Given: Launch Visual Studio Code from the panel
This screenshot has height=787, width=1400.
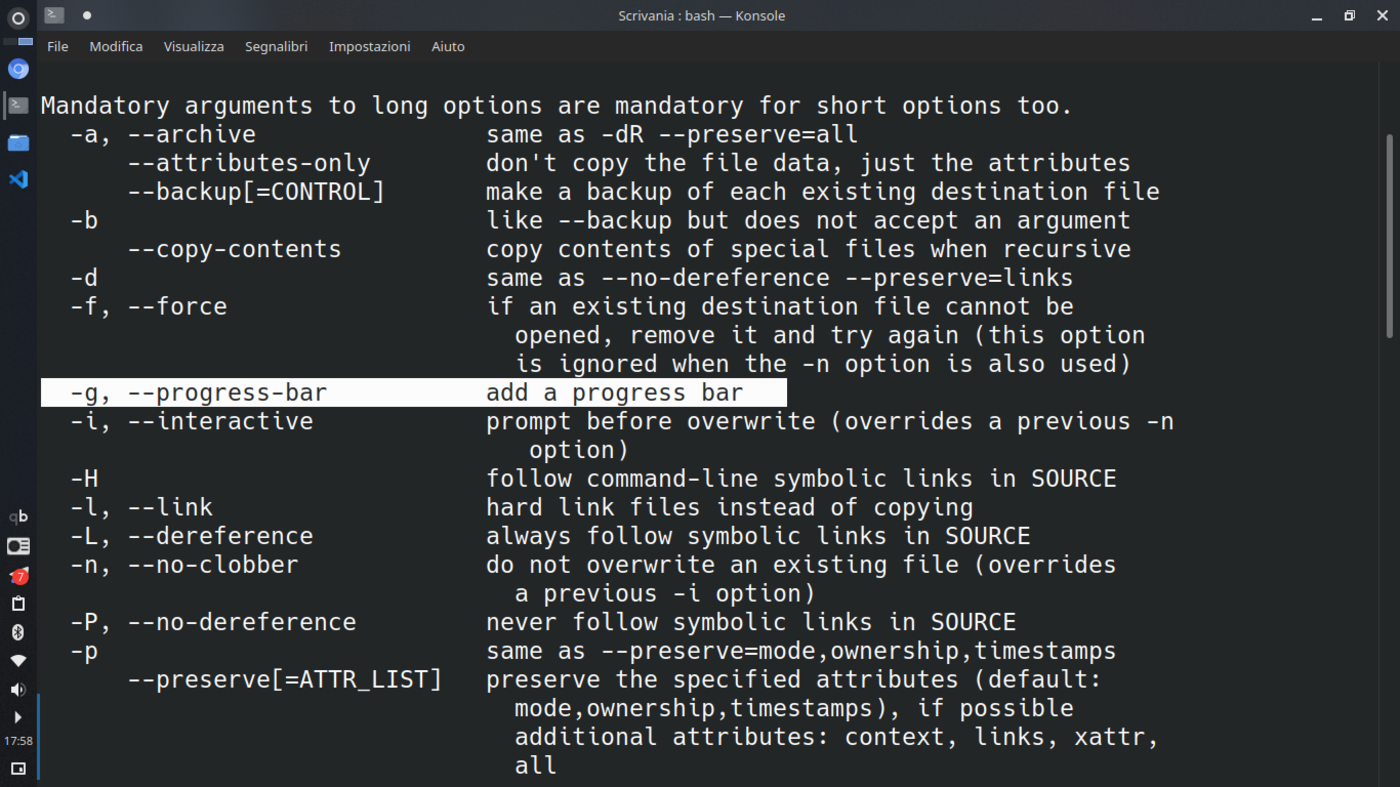Looking at the screenshot, I should (x=18, y=180).
